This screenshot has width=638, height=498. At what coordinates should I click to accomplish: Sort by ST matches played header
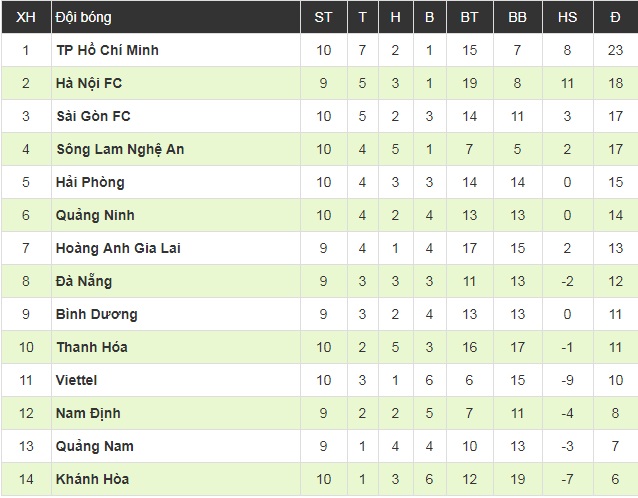click(x=323, y=17)
